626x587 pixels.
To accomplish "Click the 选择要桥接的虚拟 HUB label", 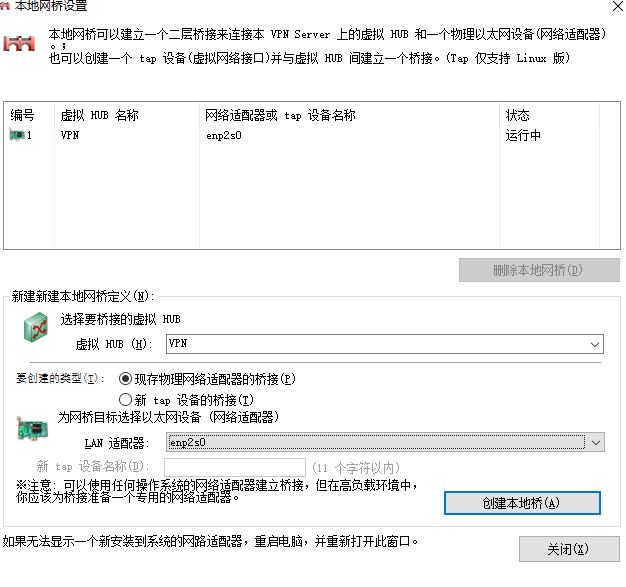I will click(120, 319).
